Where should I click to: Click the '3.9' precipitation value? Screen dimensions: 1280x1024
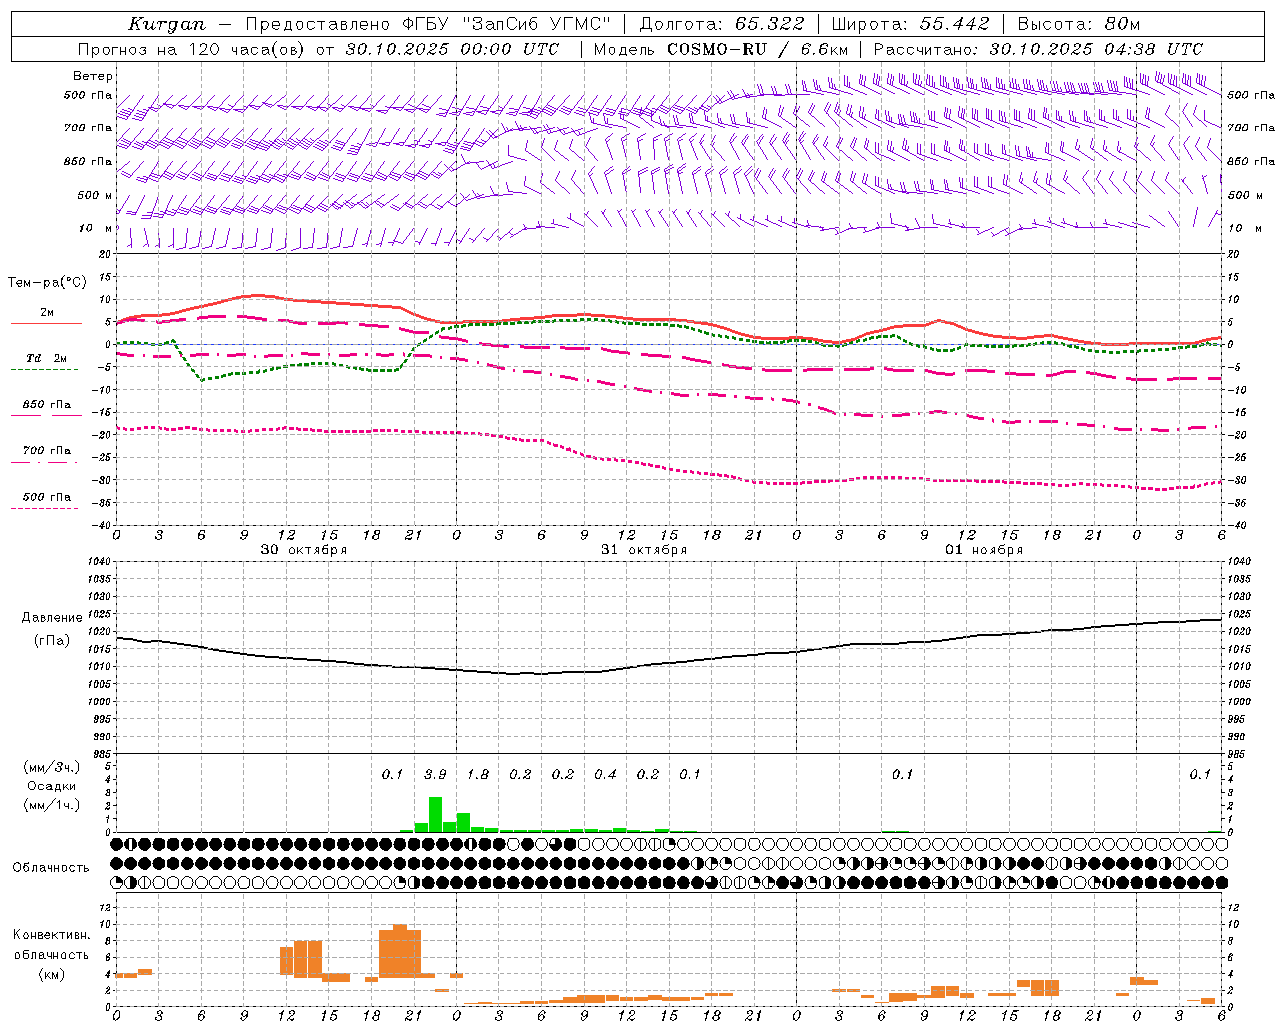[x=435, y=775]
